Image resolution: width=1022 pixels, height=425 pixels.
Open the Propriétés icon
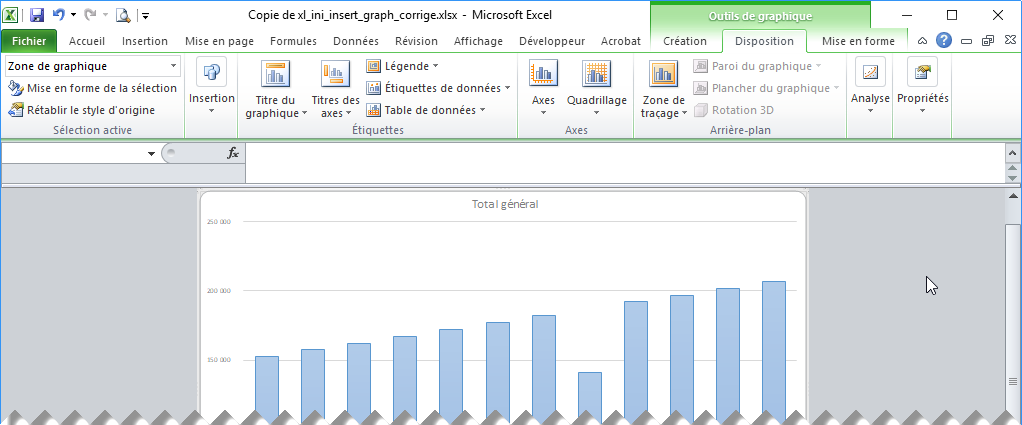pyautogui.click(x=922, y=74)
